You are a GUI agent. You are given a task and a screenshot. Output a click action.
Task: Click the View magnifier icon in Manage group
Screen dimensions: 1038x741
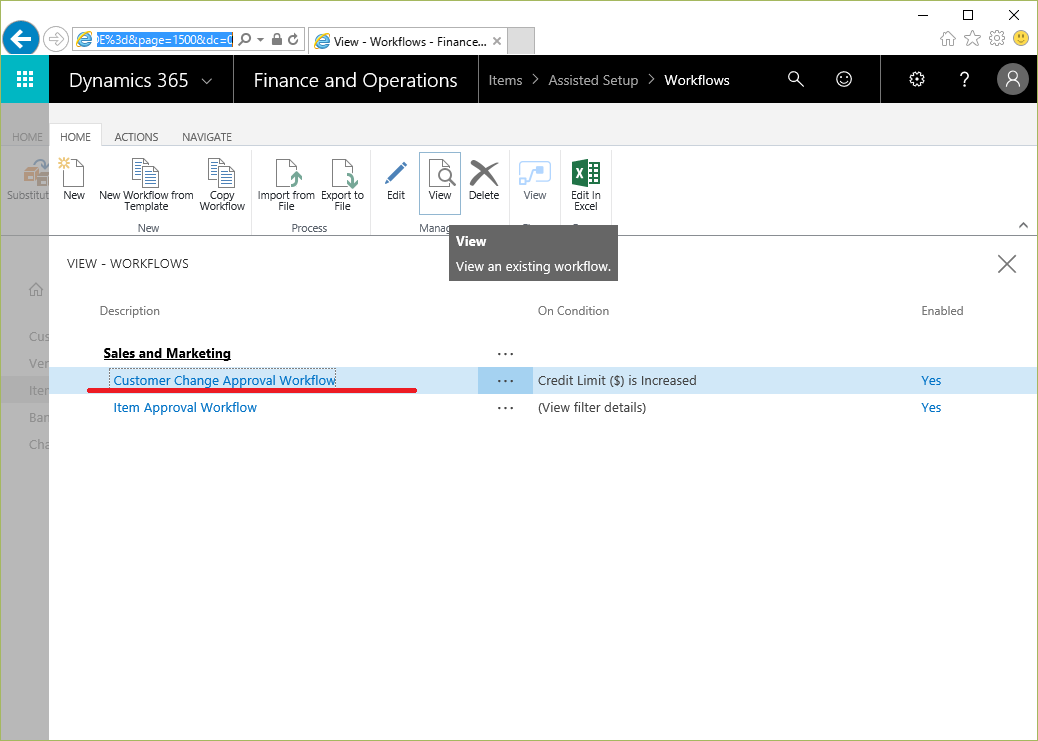pos(440,182)
